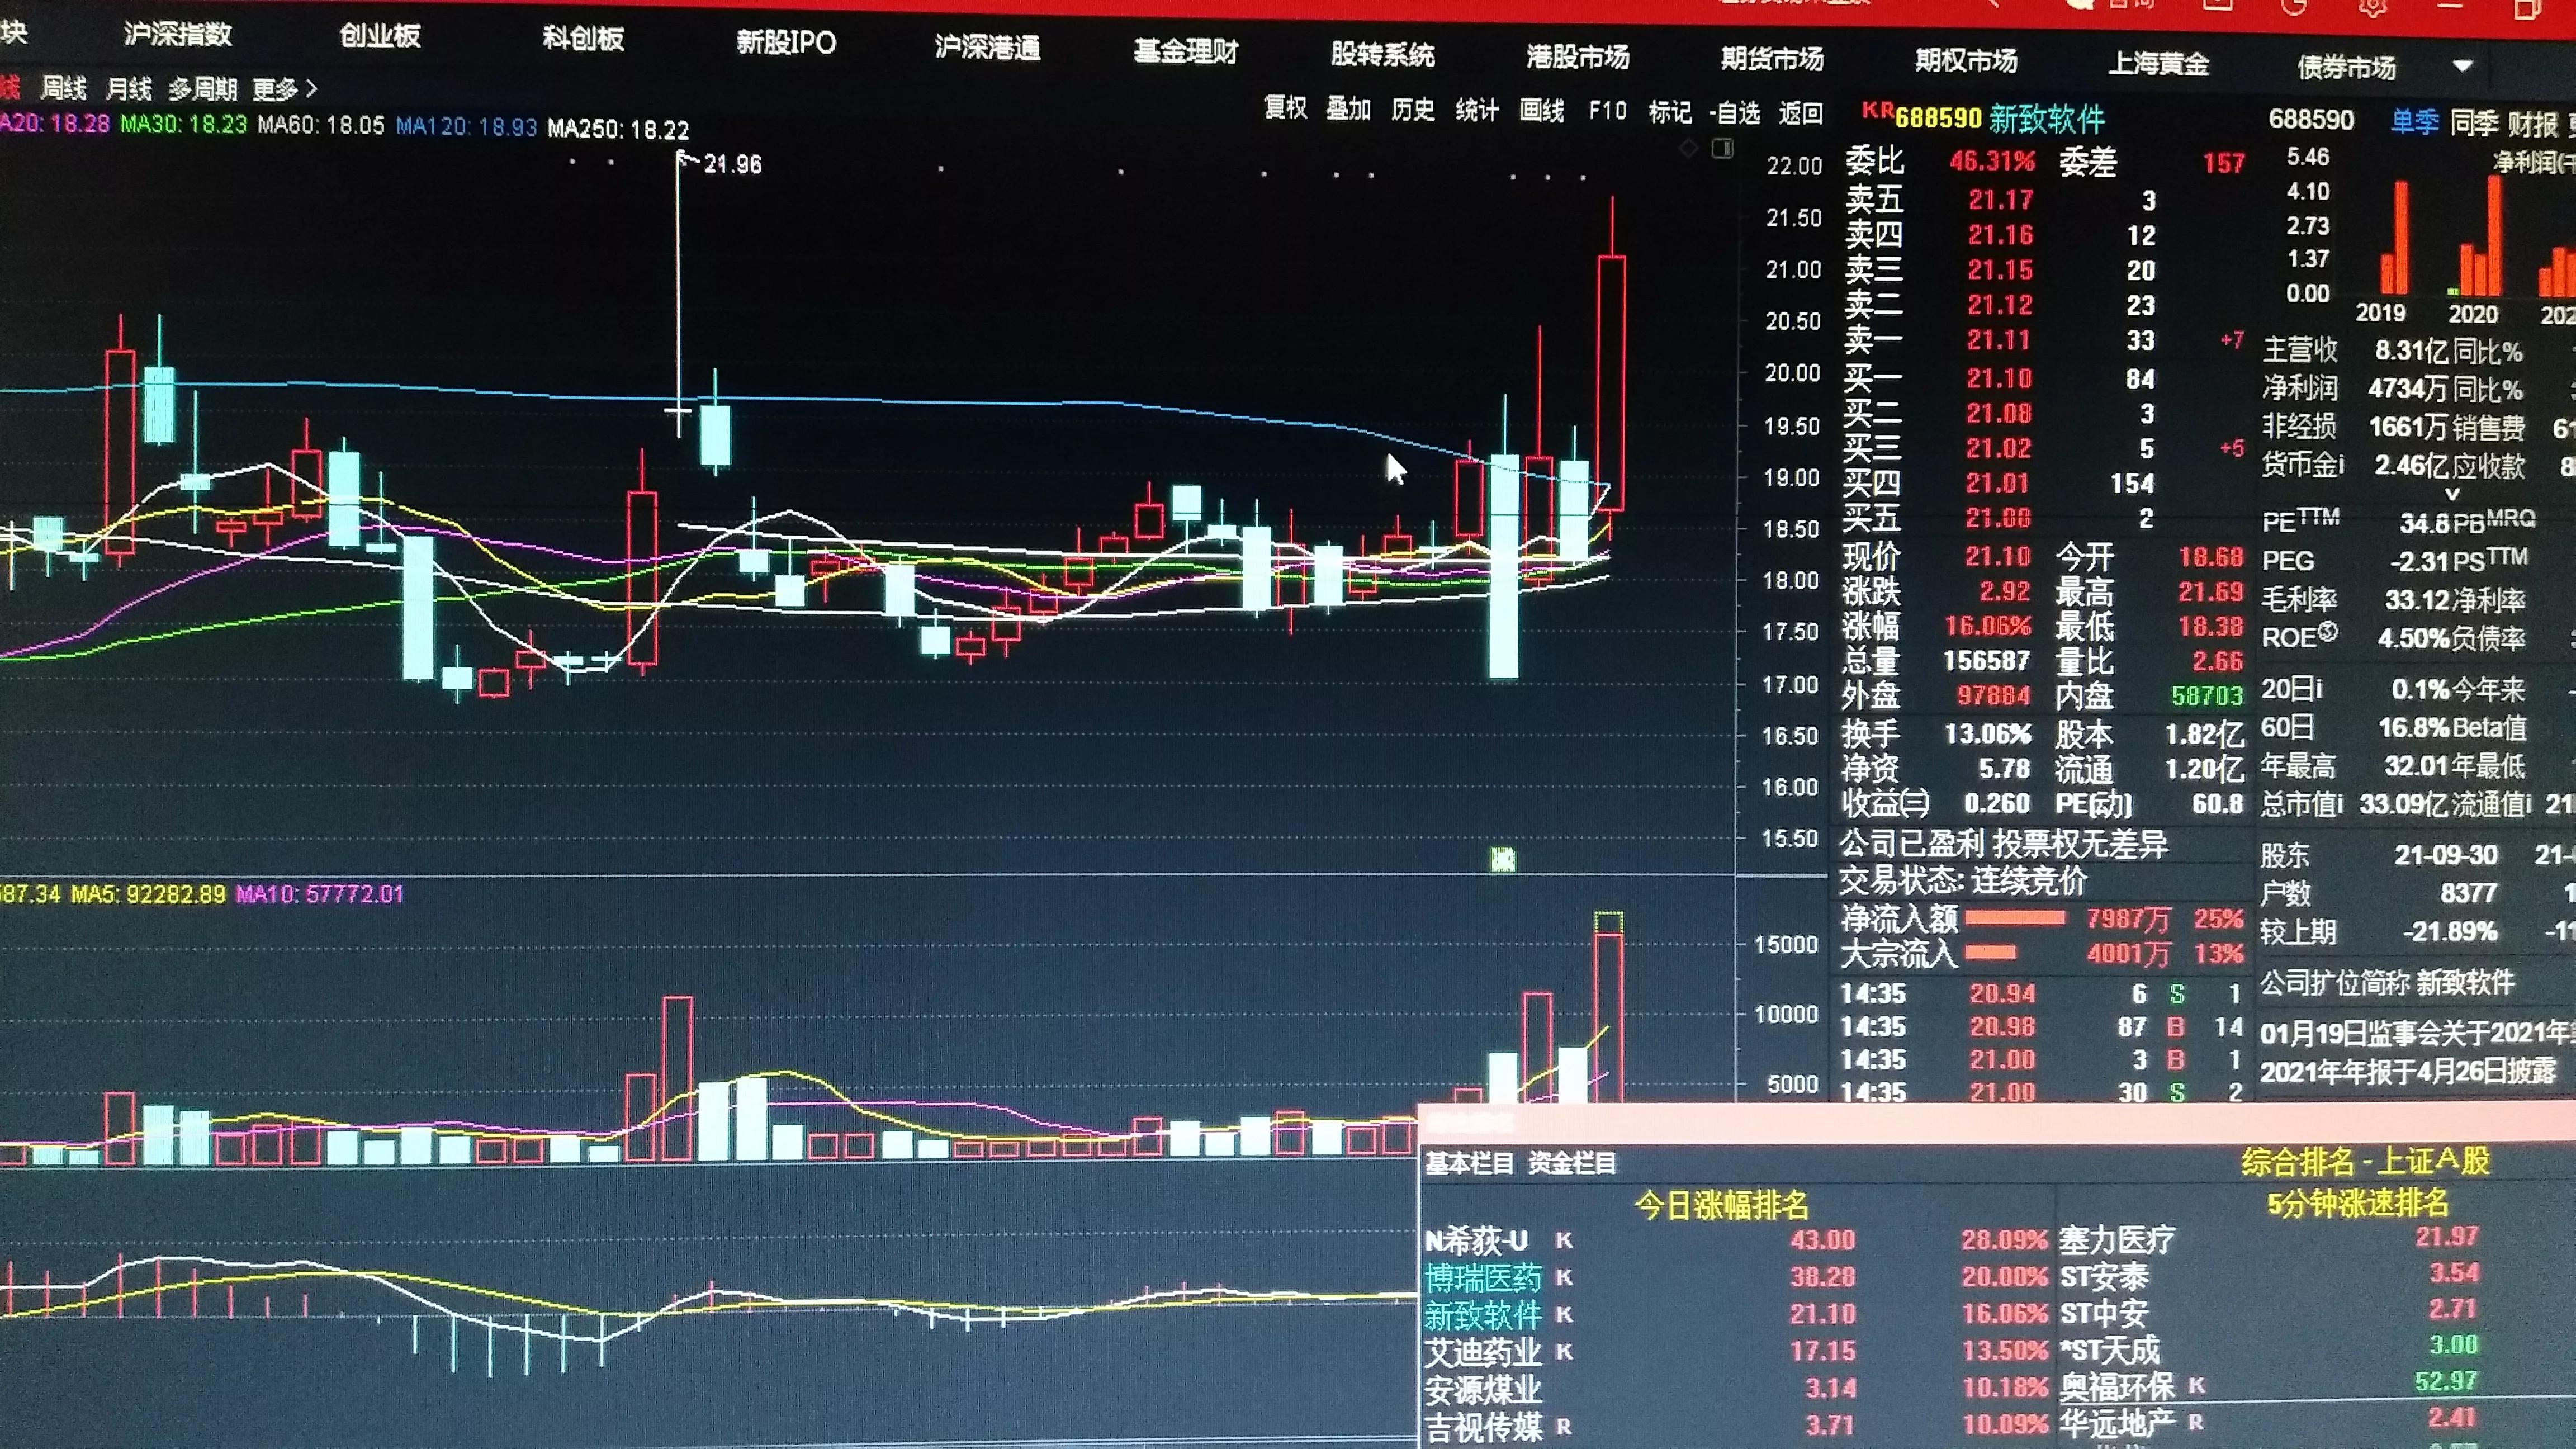2576x1449 pixels.
Task: Click the small split-window icon above the price axis
Action: 1723,148
